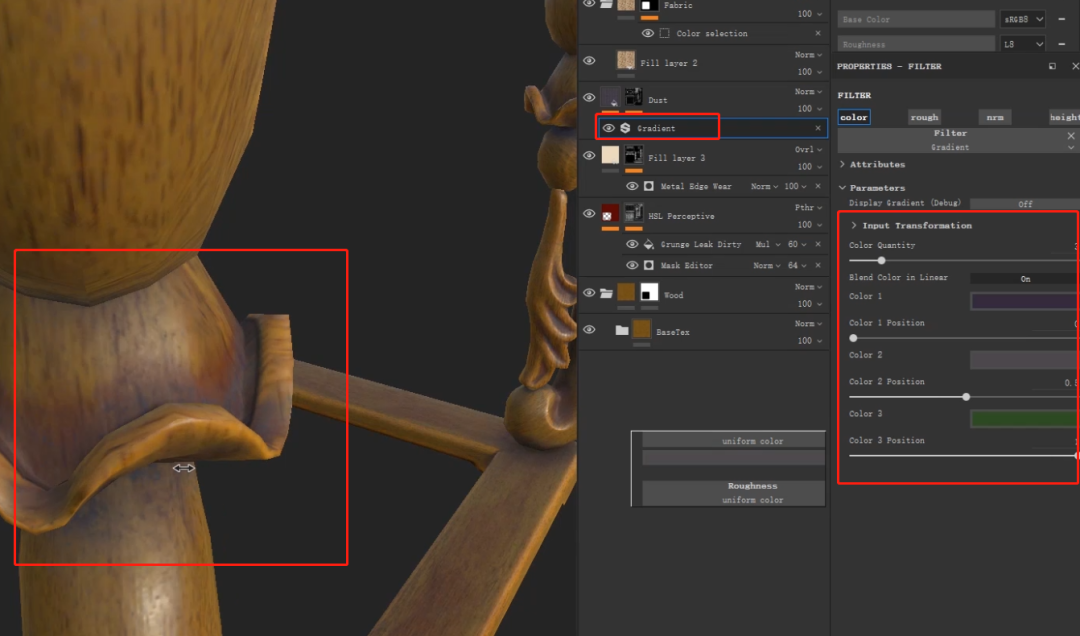Select the Dust layer mask thumbnail
This screenshot has width=1080, height=636.
[634, 98]
